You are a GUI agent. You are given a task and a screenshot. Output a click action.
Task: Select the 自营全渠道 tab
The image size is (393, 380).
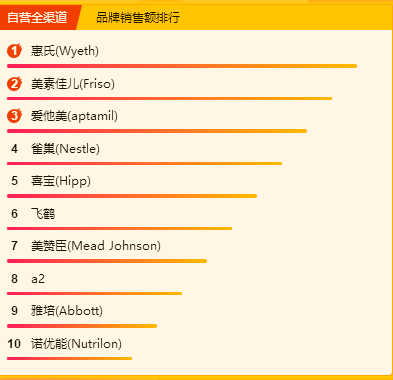tap(37, 17)
